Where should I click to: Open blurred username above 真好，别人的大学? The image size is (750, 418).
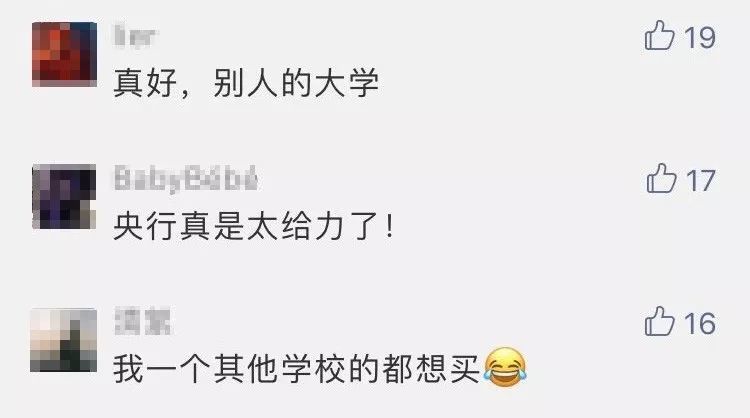pos(135,36)
